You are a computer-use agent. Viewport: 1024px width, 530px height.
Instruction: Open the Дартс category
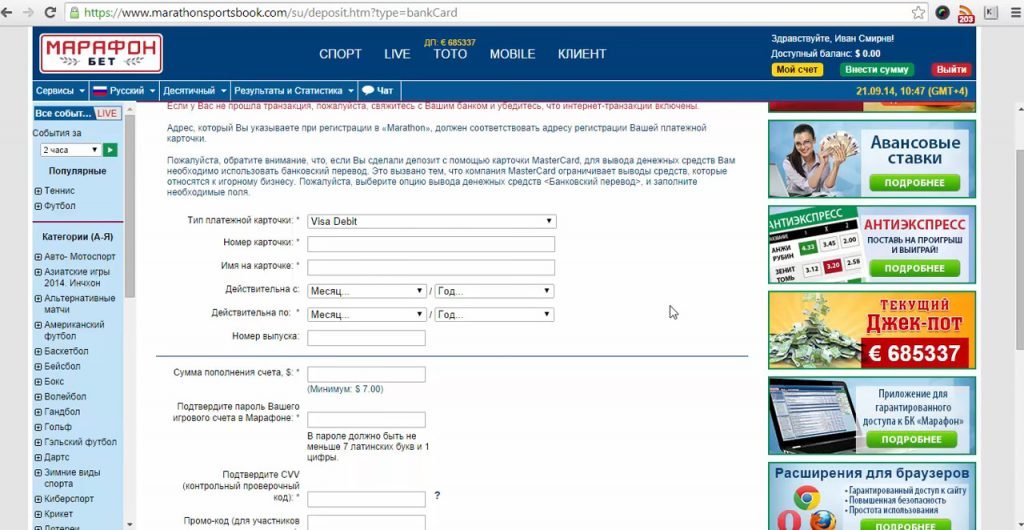click(x=56, y=458)
